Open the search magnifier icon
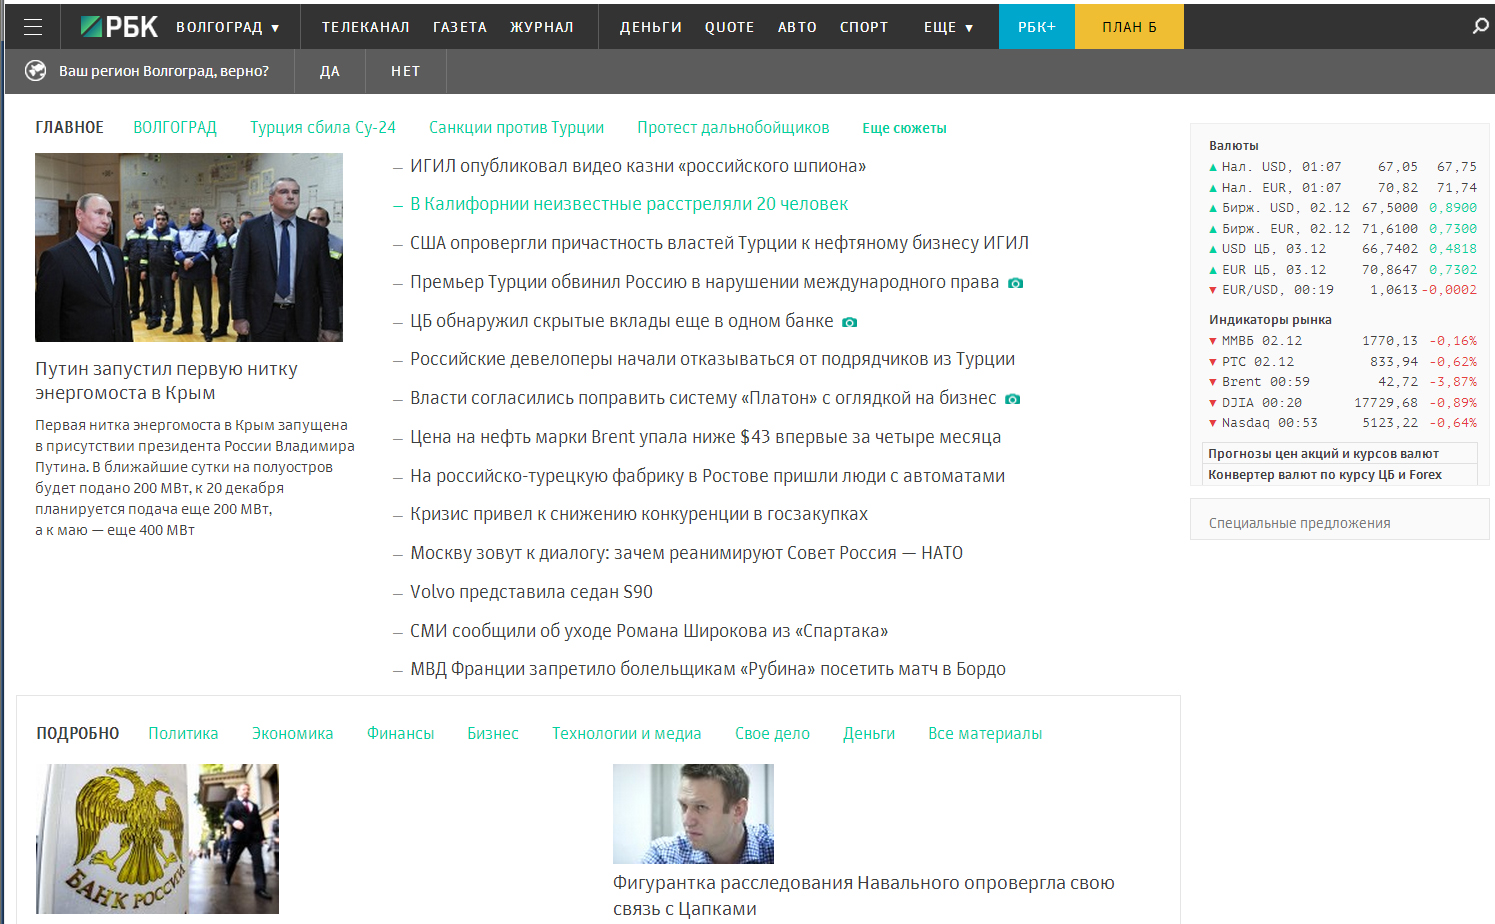 tap(1481, 26)
